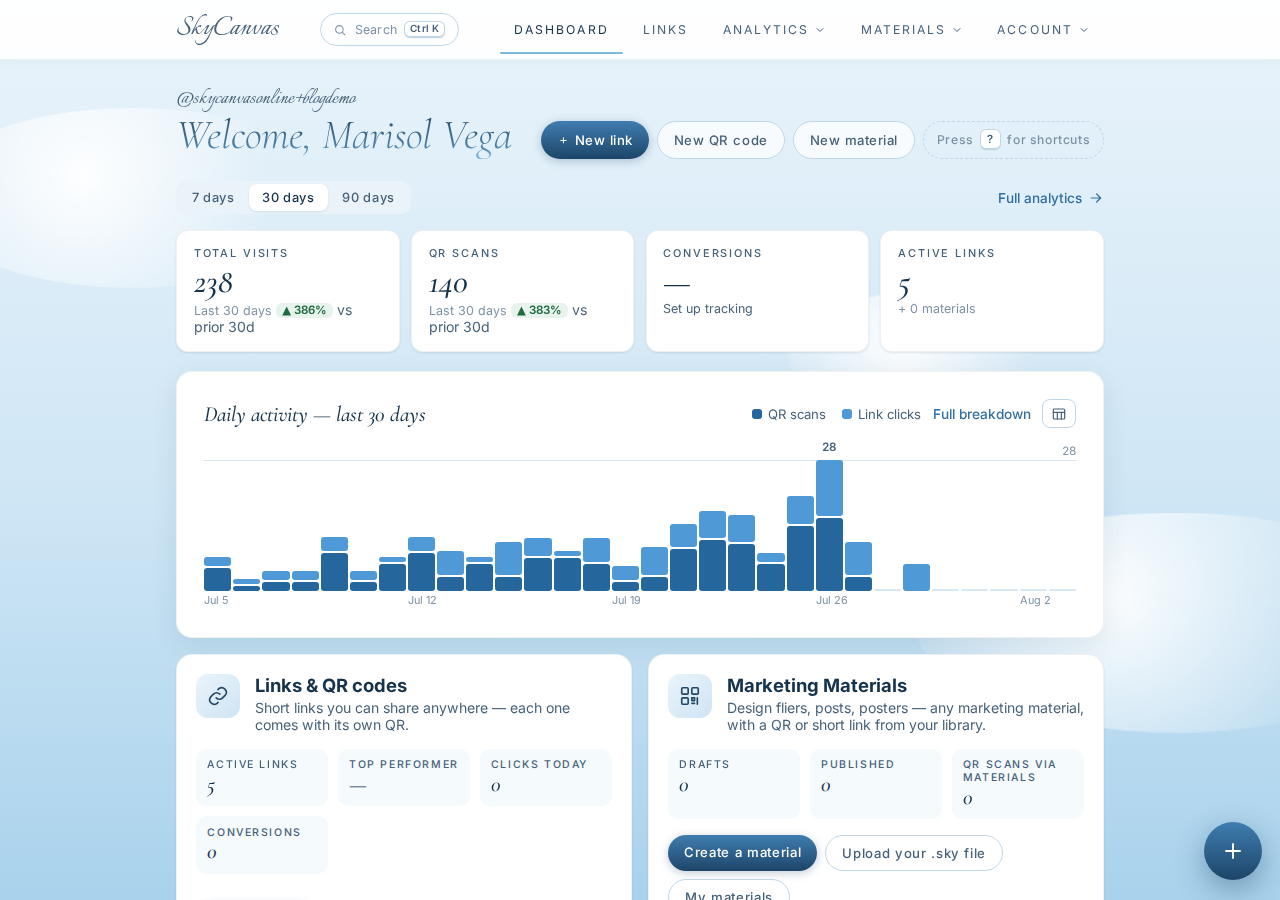1280x900 pixels.
Task: Expand the Materials menu
Action: tap(911, 30)
